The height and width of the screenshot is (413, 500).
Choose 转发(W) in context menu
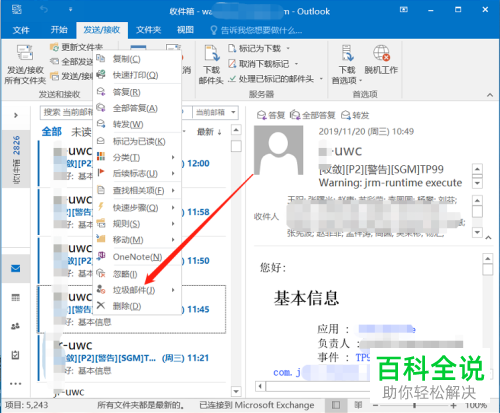pos(137,124)
